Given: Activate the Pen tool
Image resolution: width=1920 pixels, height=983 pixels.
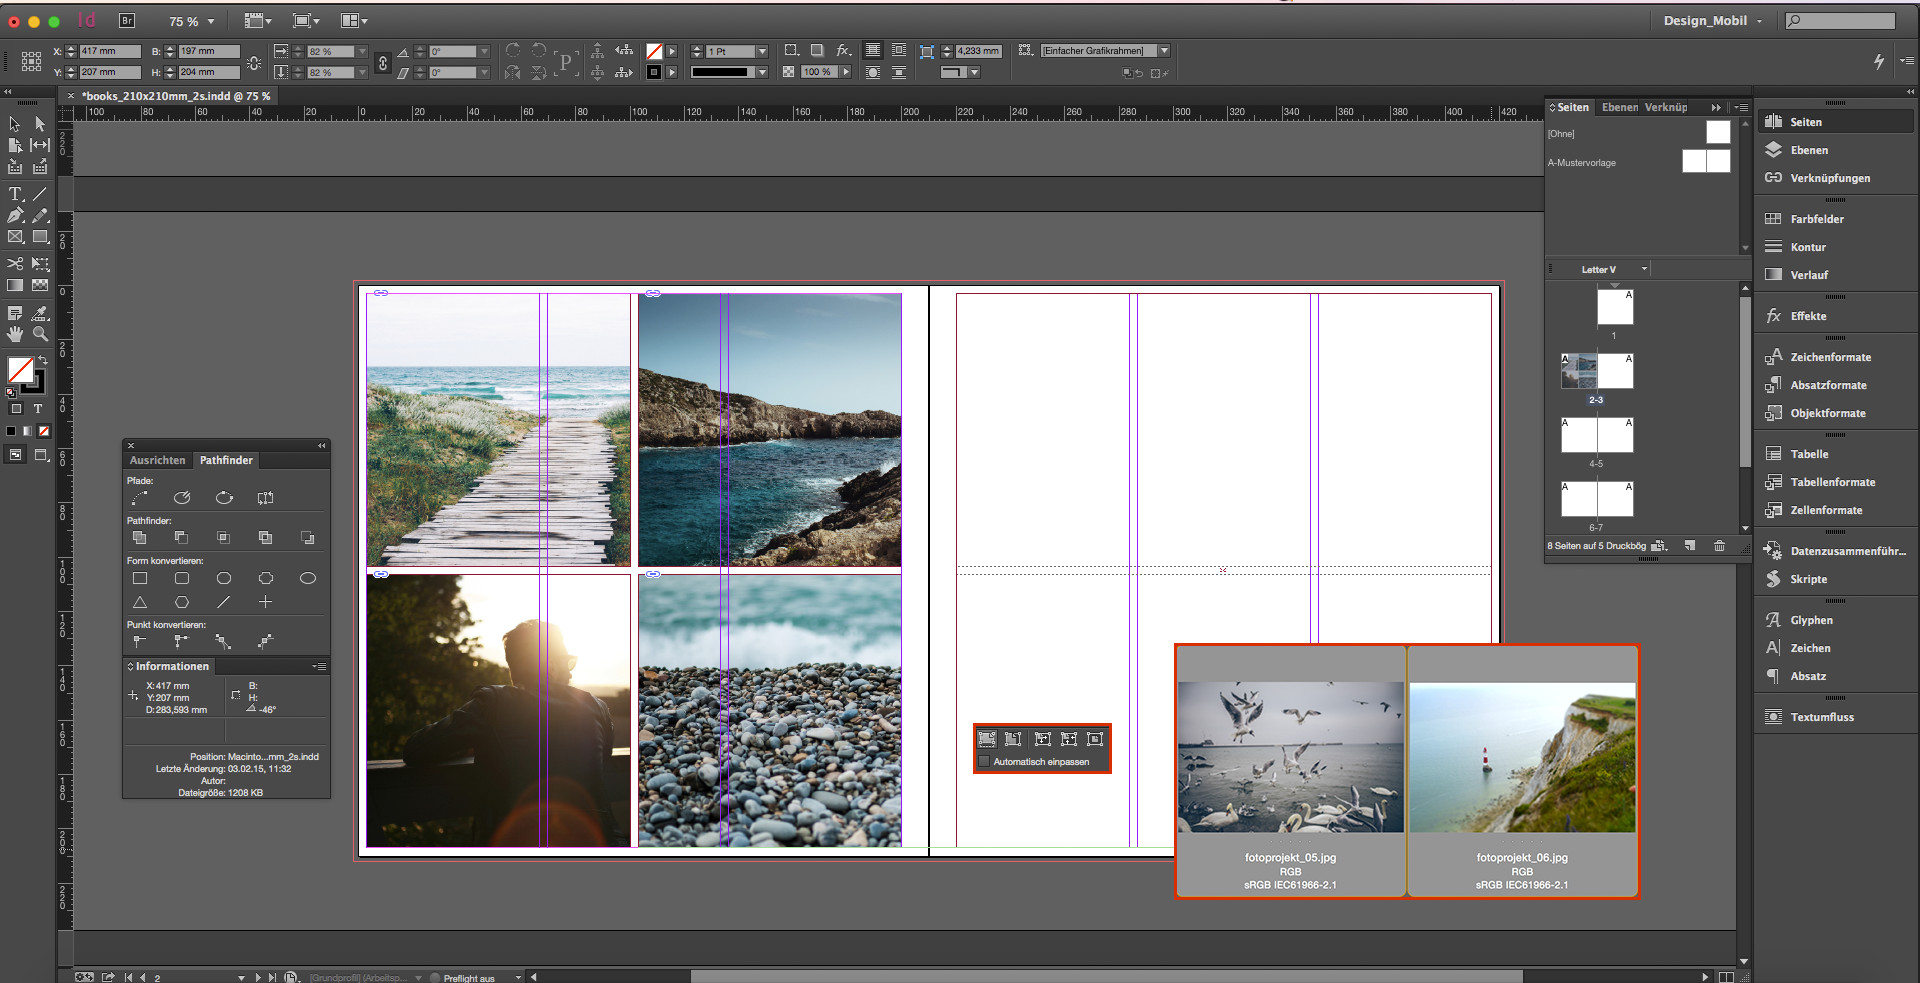Looking at the screenshot, I should (15, 215).
